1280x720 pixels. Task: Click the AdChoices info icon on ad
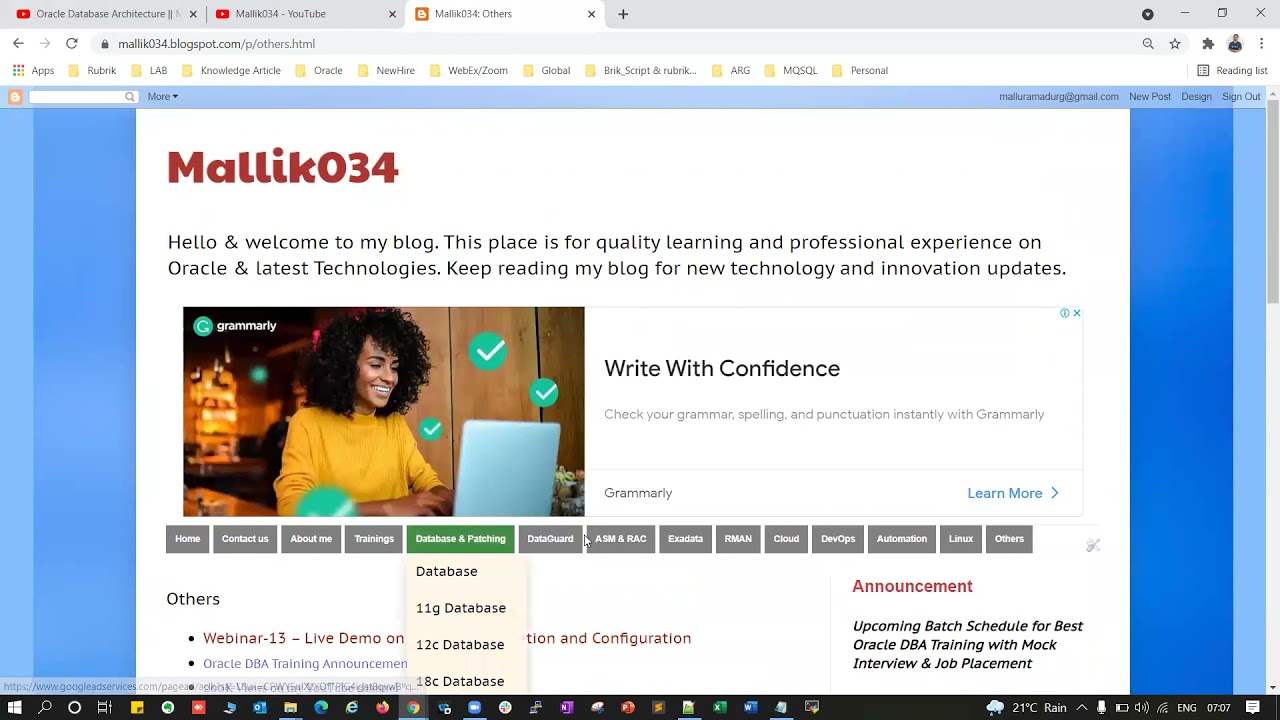coord(1065,313)
